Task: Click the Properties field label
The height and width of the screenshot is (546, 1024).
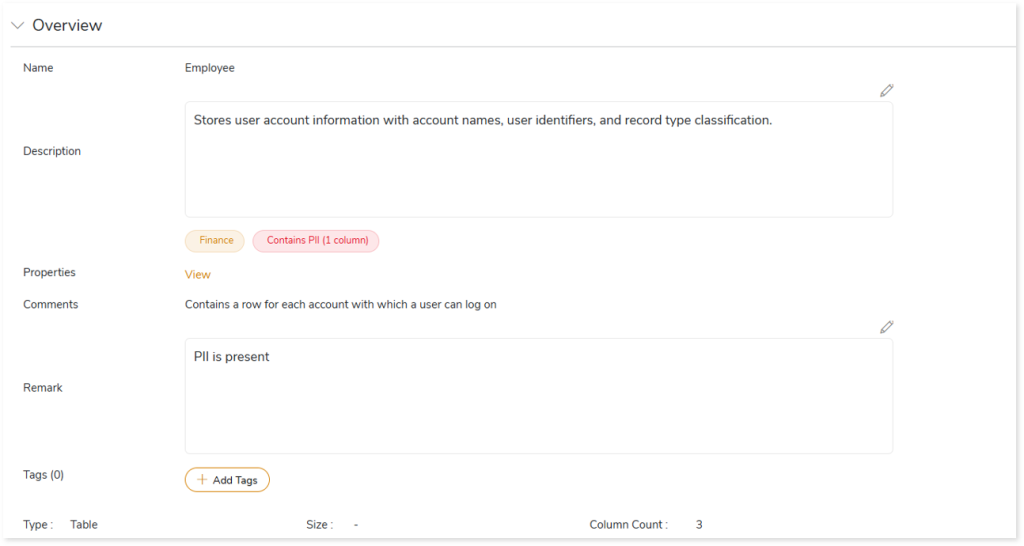Action: [x=49, y=272]
